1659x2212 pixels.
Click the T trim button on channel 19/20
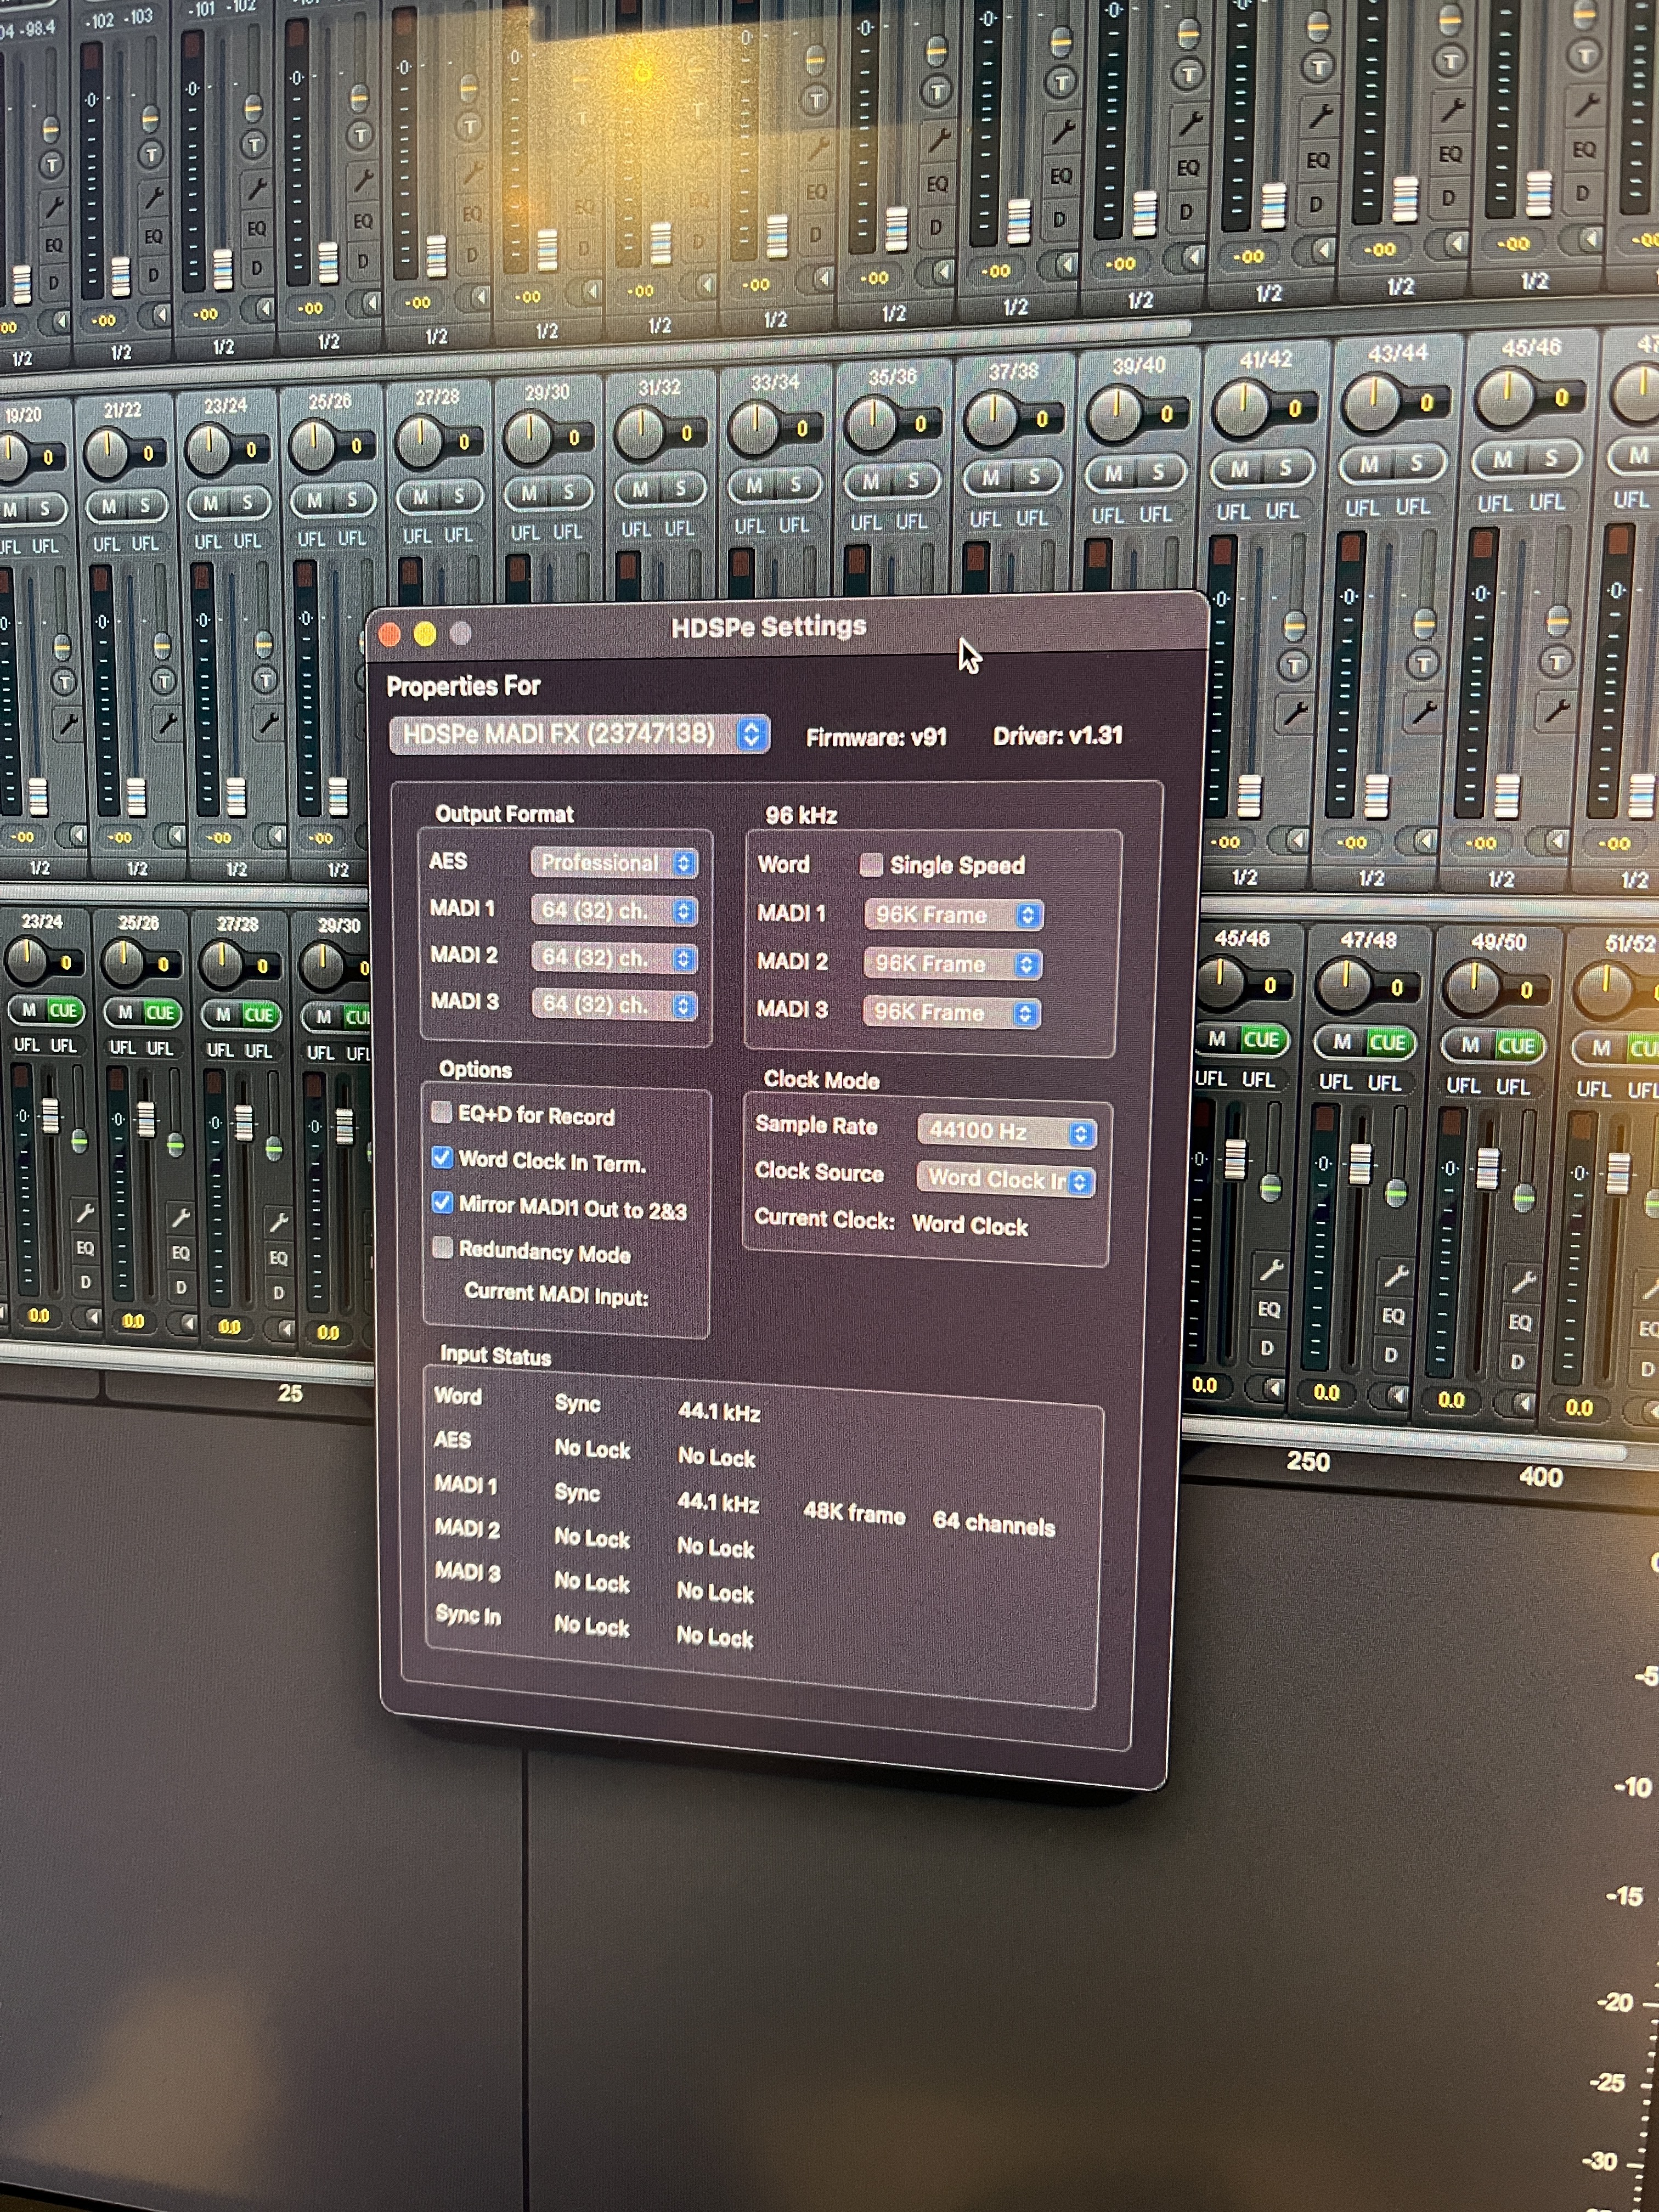64,683
